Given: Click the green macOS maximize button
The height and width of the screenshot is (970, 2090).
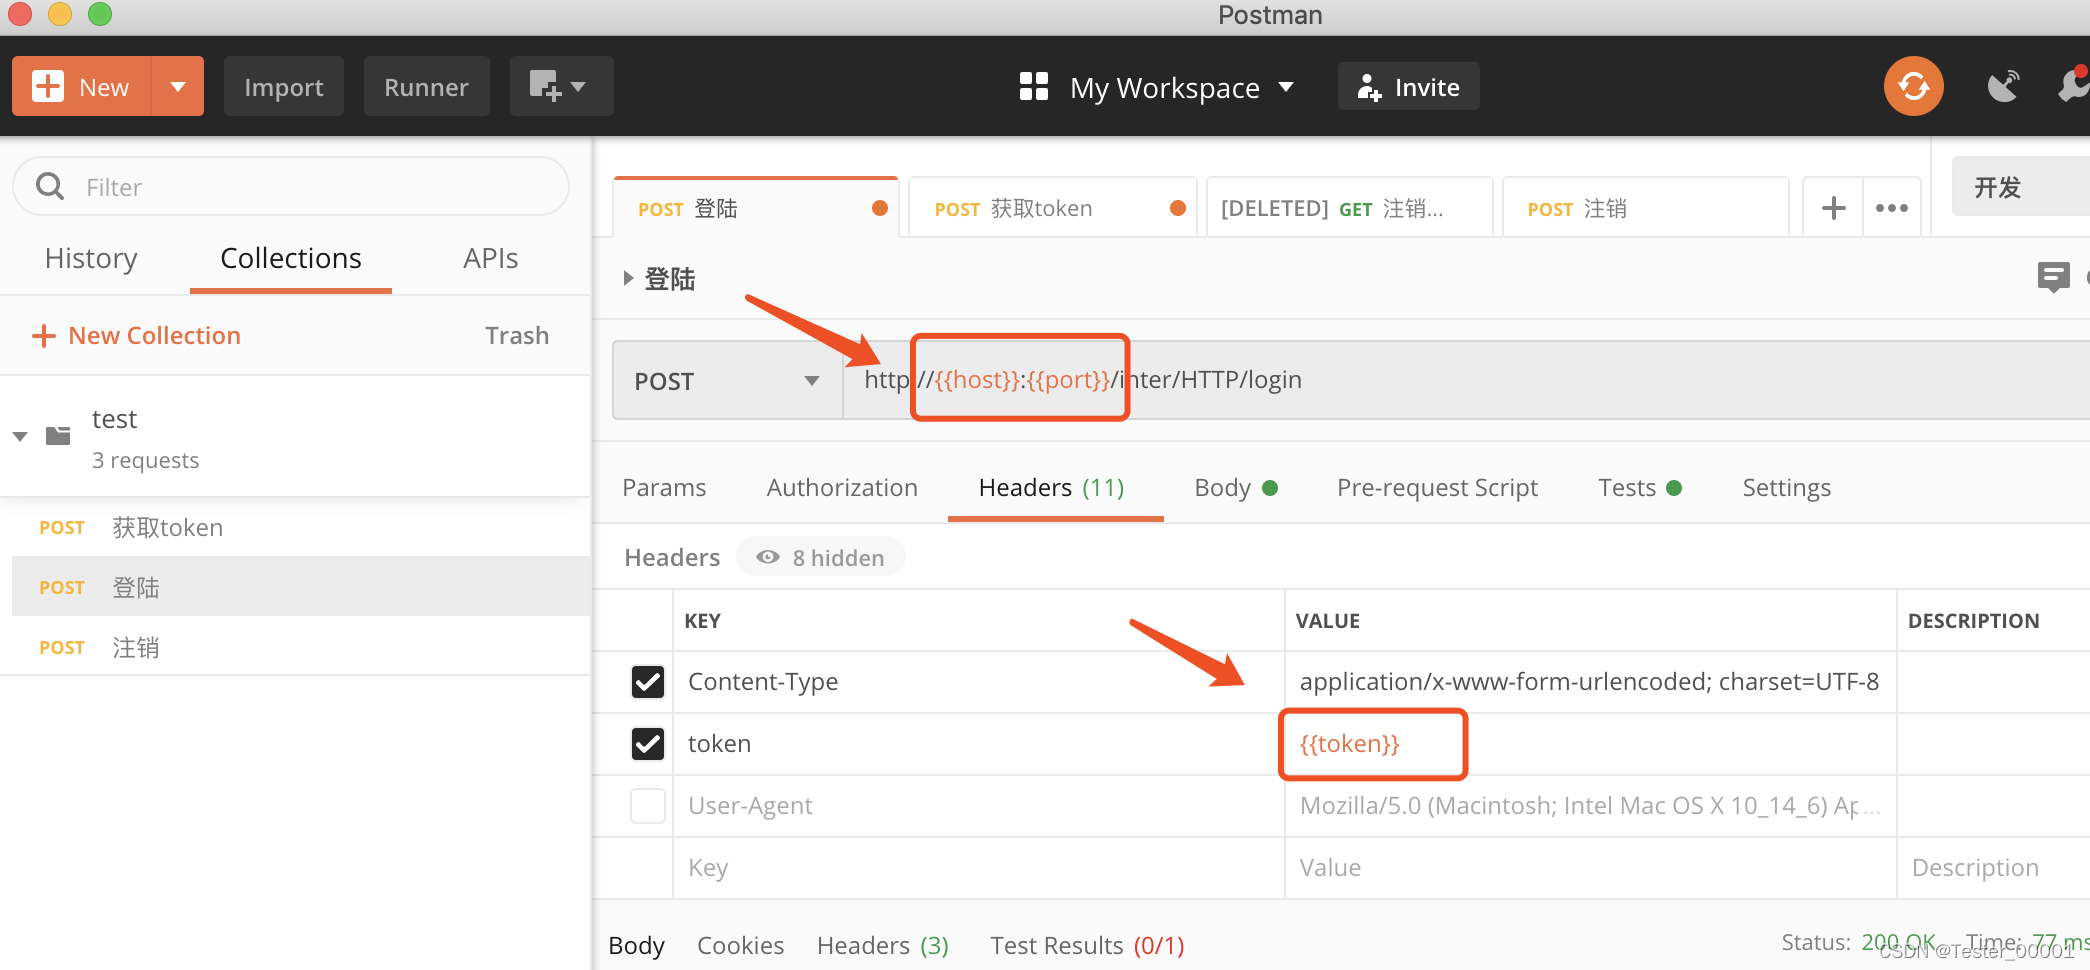Looking at the screenshot, I should coord(100,14).
